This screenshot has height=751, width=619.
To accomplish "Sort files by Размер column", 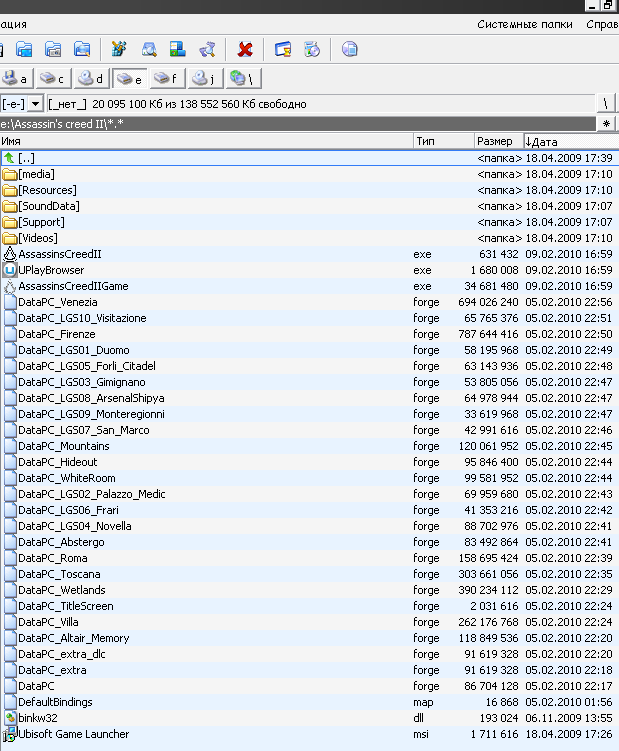I will pos(498,141).
